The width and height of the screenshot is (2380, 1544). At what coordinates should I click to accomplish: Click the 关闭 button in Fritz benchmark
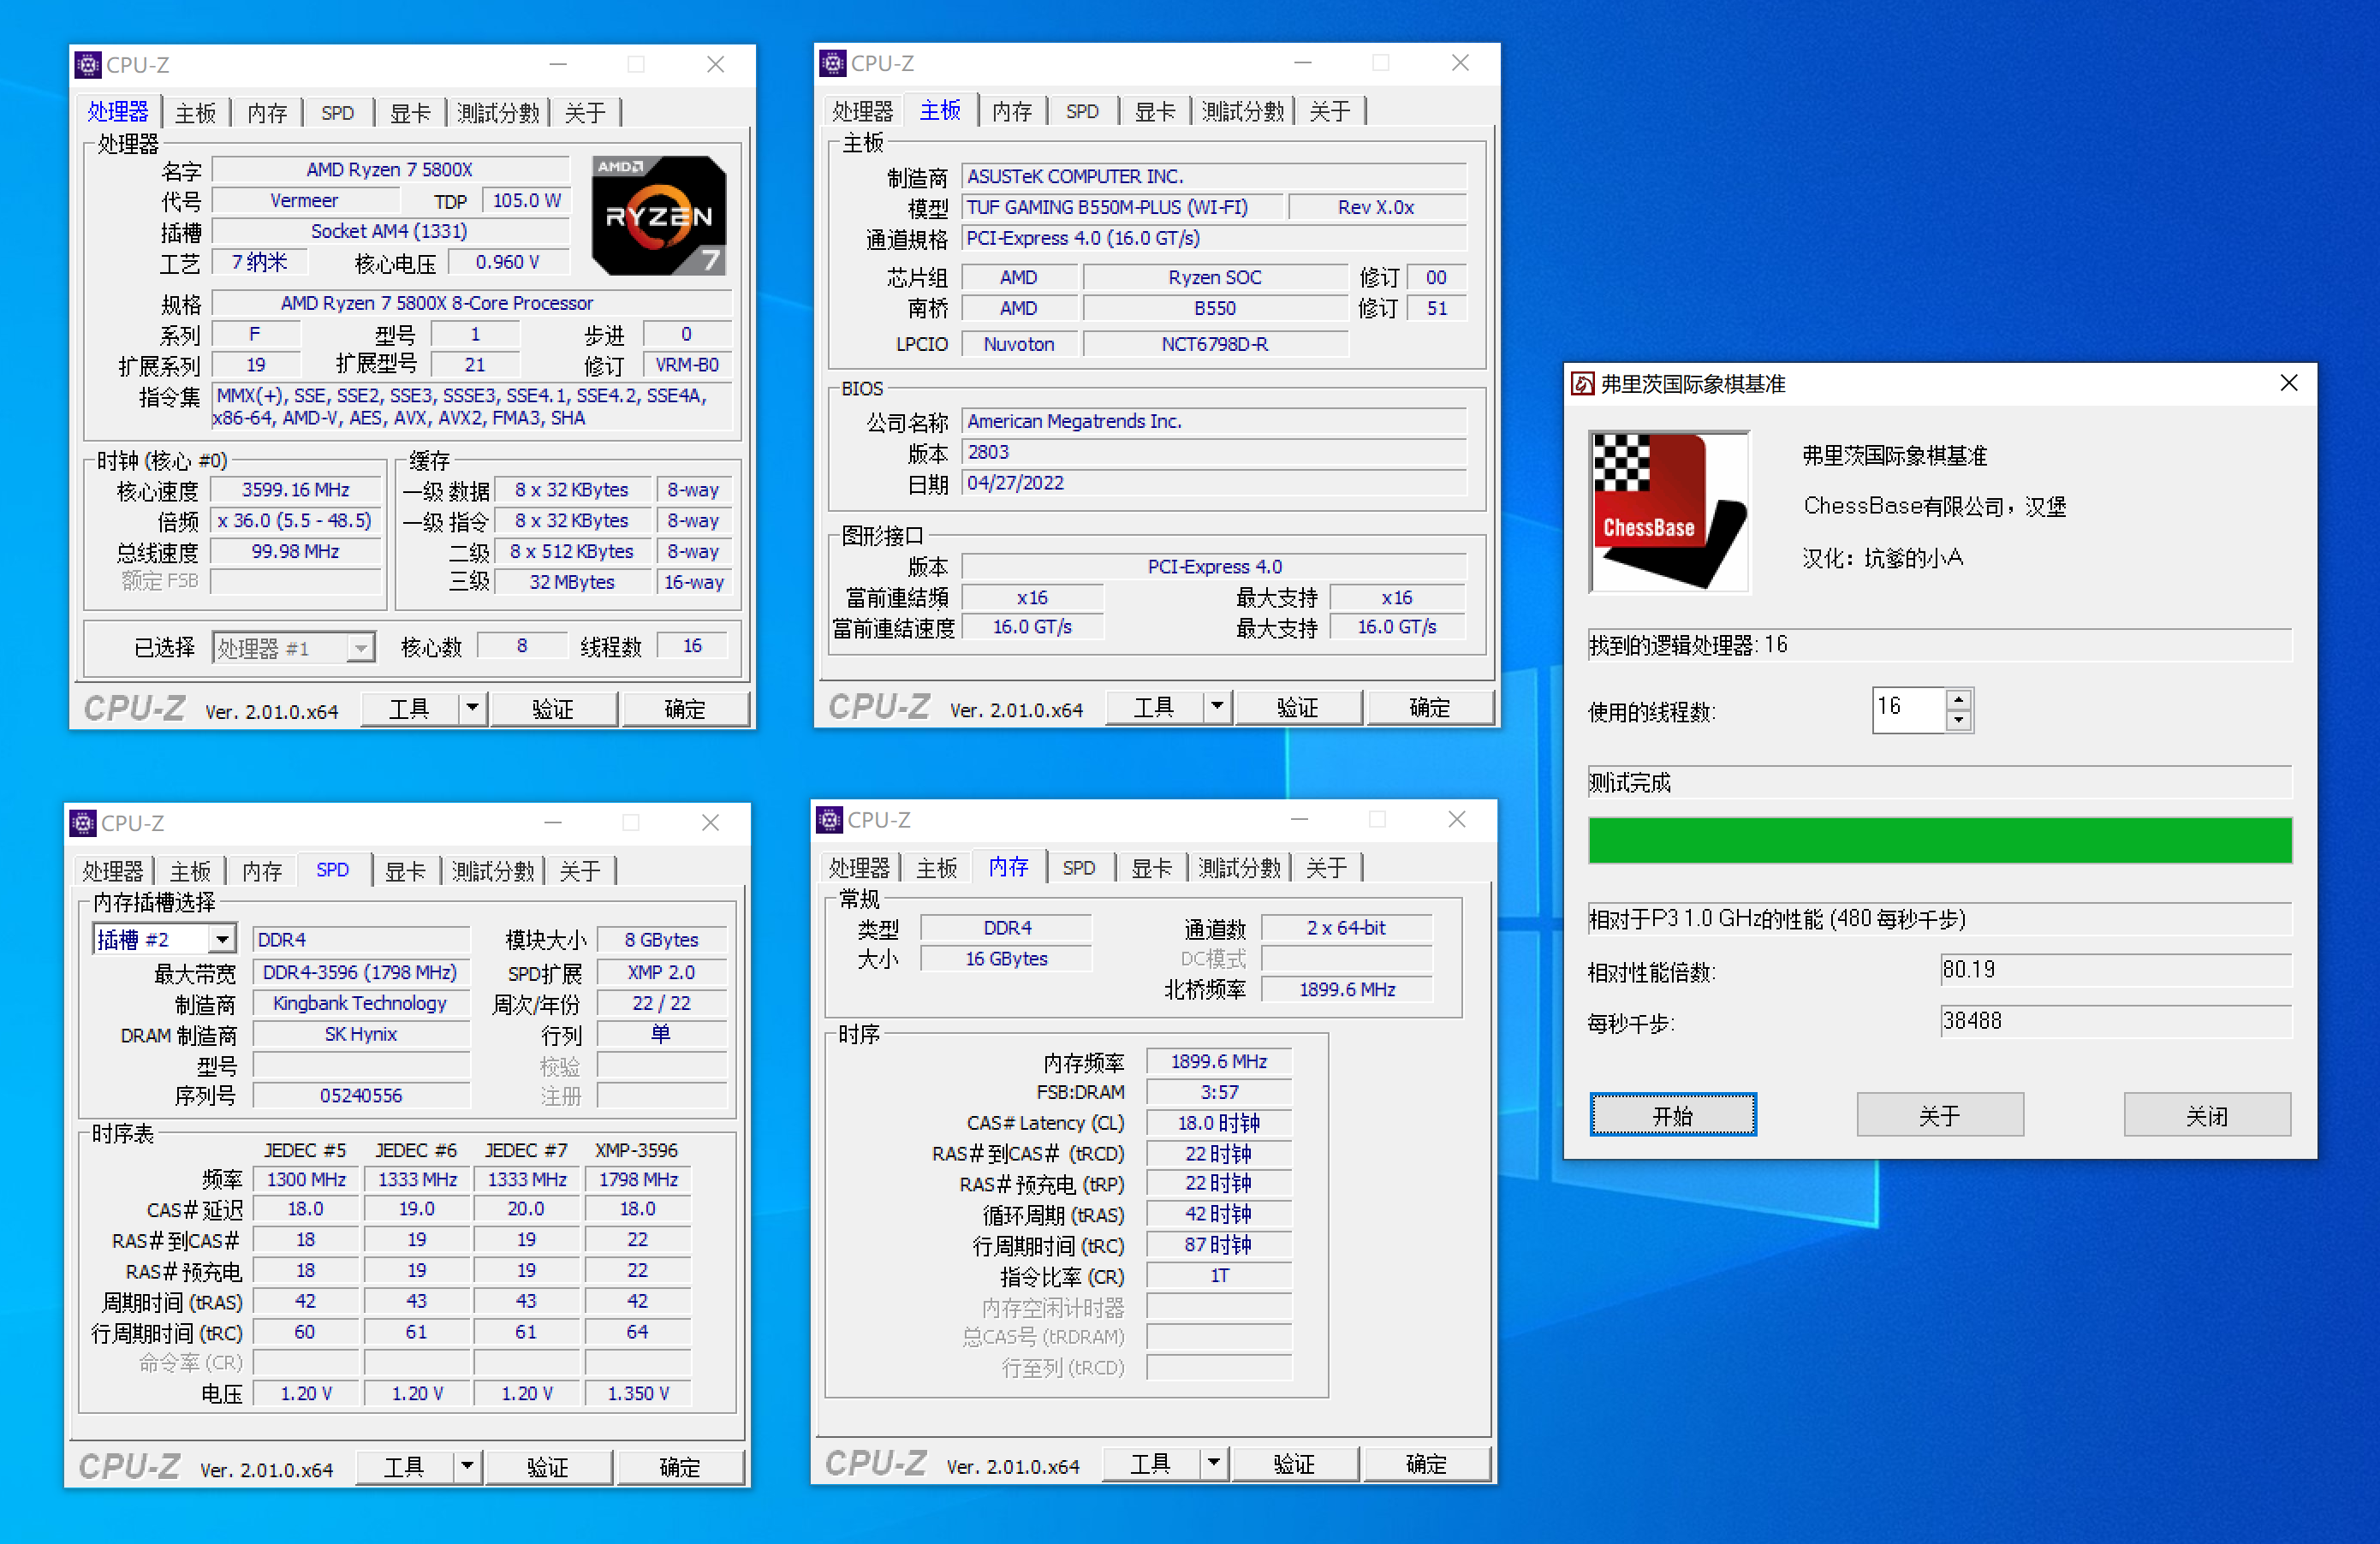click(2207, 1115)
